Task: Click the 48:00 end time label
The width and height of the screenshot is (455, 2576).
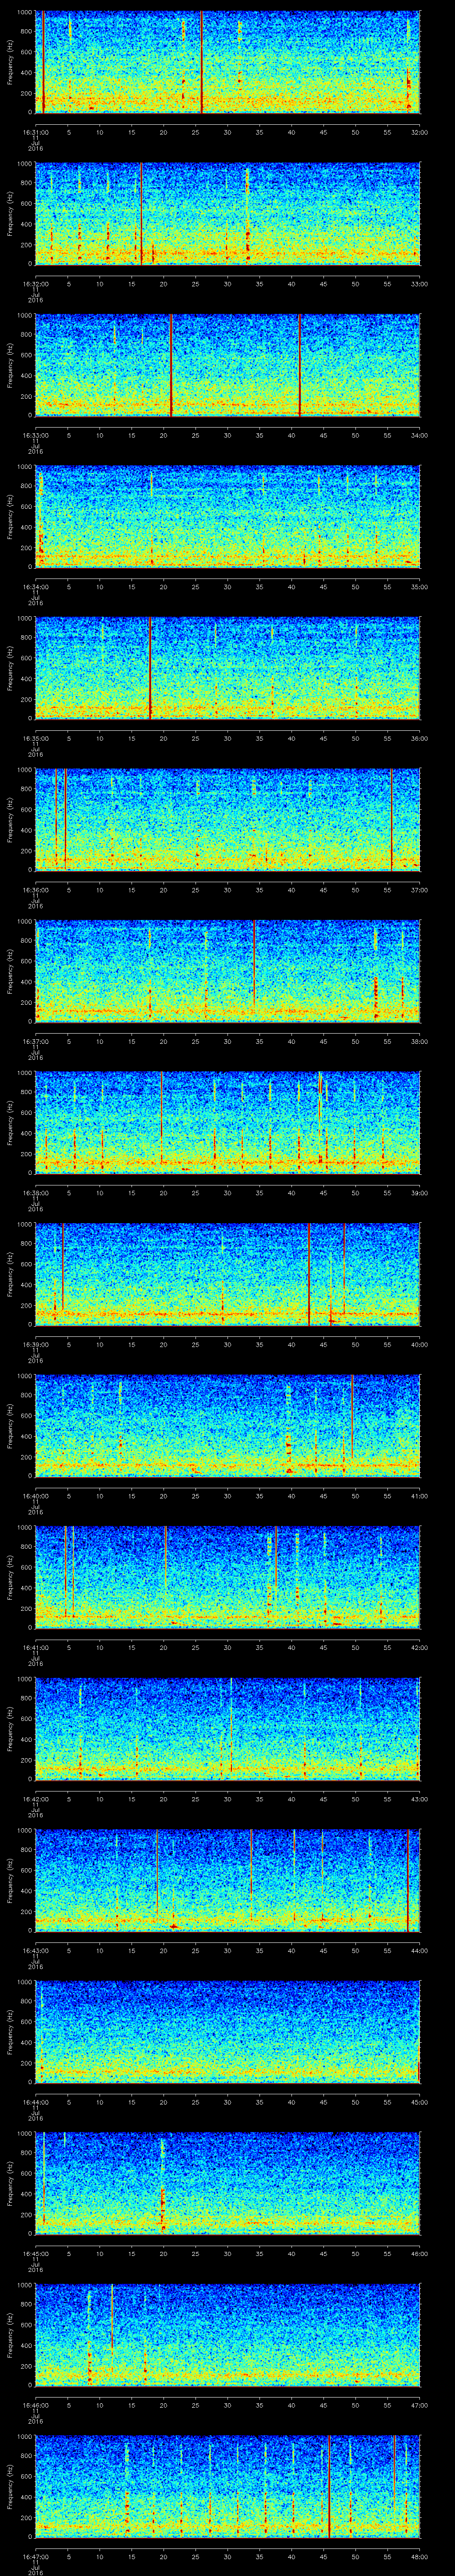Action: click(x=419, y=2556)
